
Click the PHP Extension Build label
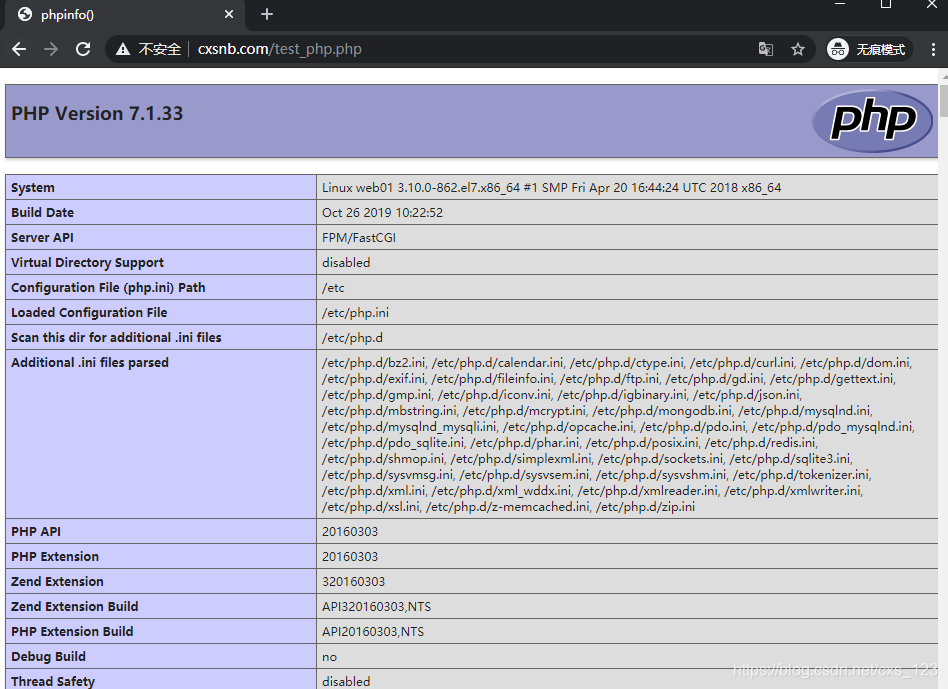pos(72,632)
